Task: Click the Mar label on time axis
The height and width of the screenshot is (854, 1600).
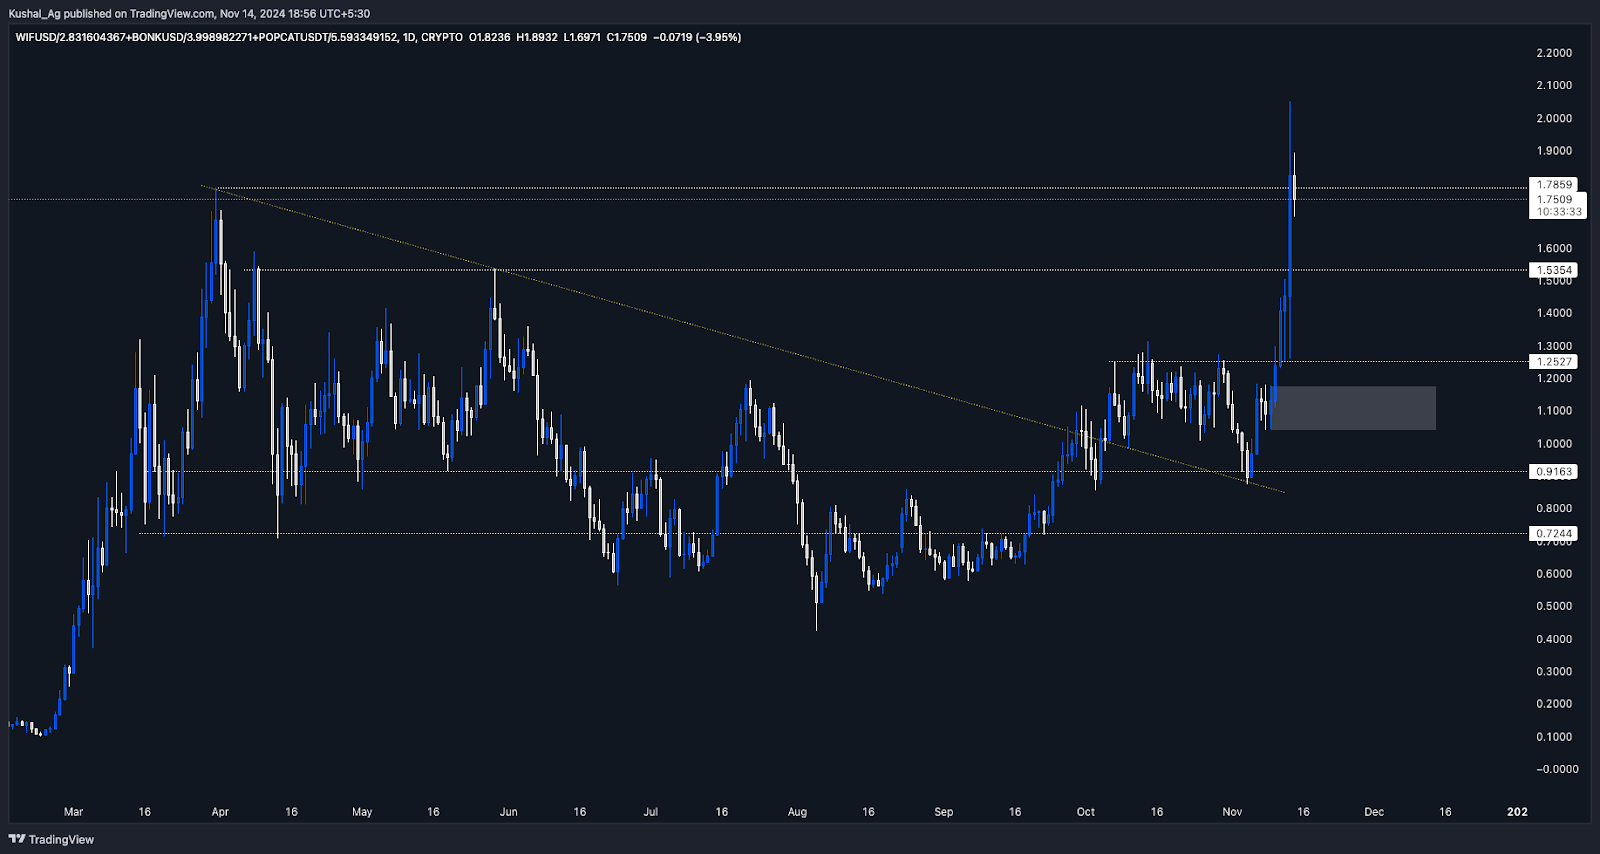Action: tap(73, 812)
